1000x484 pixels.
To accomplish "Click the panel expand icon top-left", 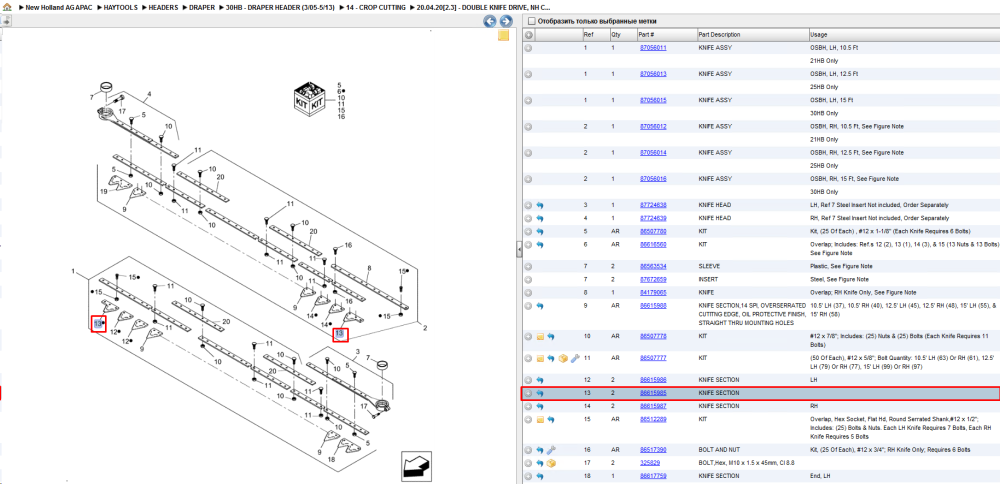I will (6, 21).
